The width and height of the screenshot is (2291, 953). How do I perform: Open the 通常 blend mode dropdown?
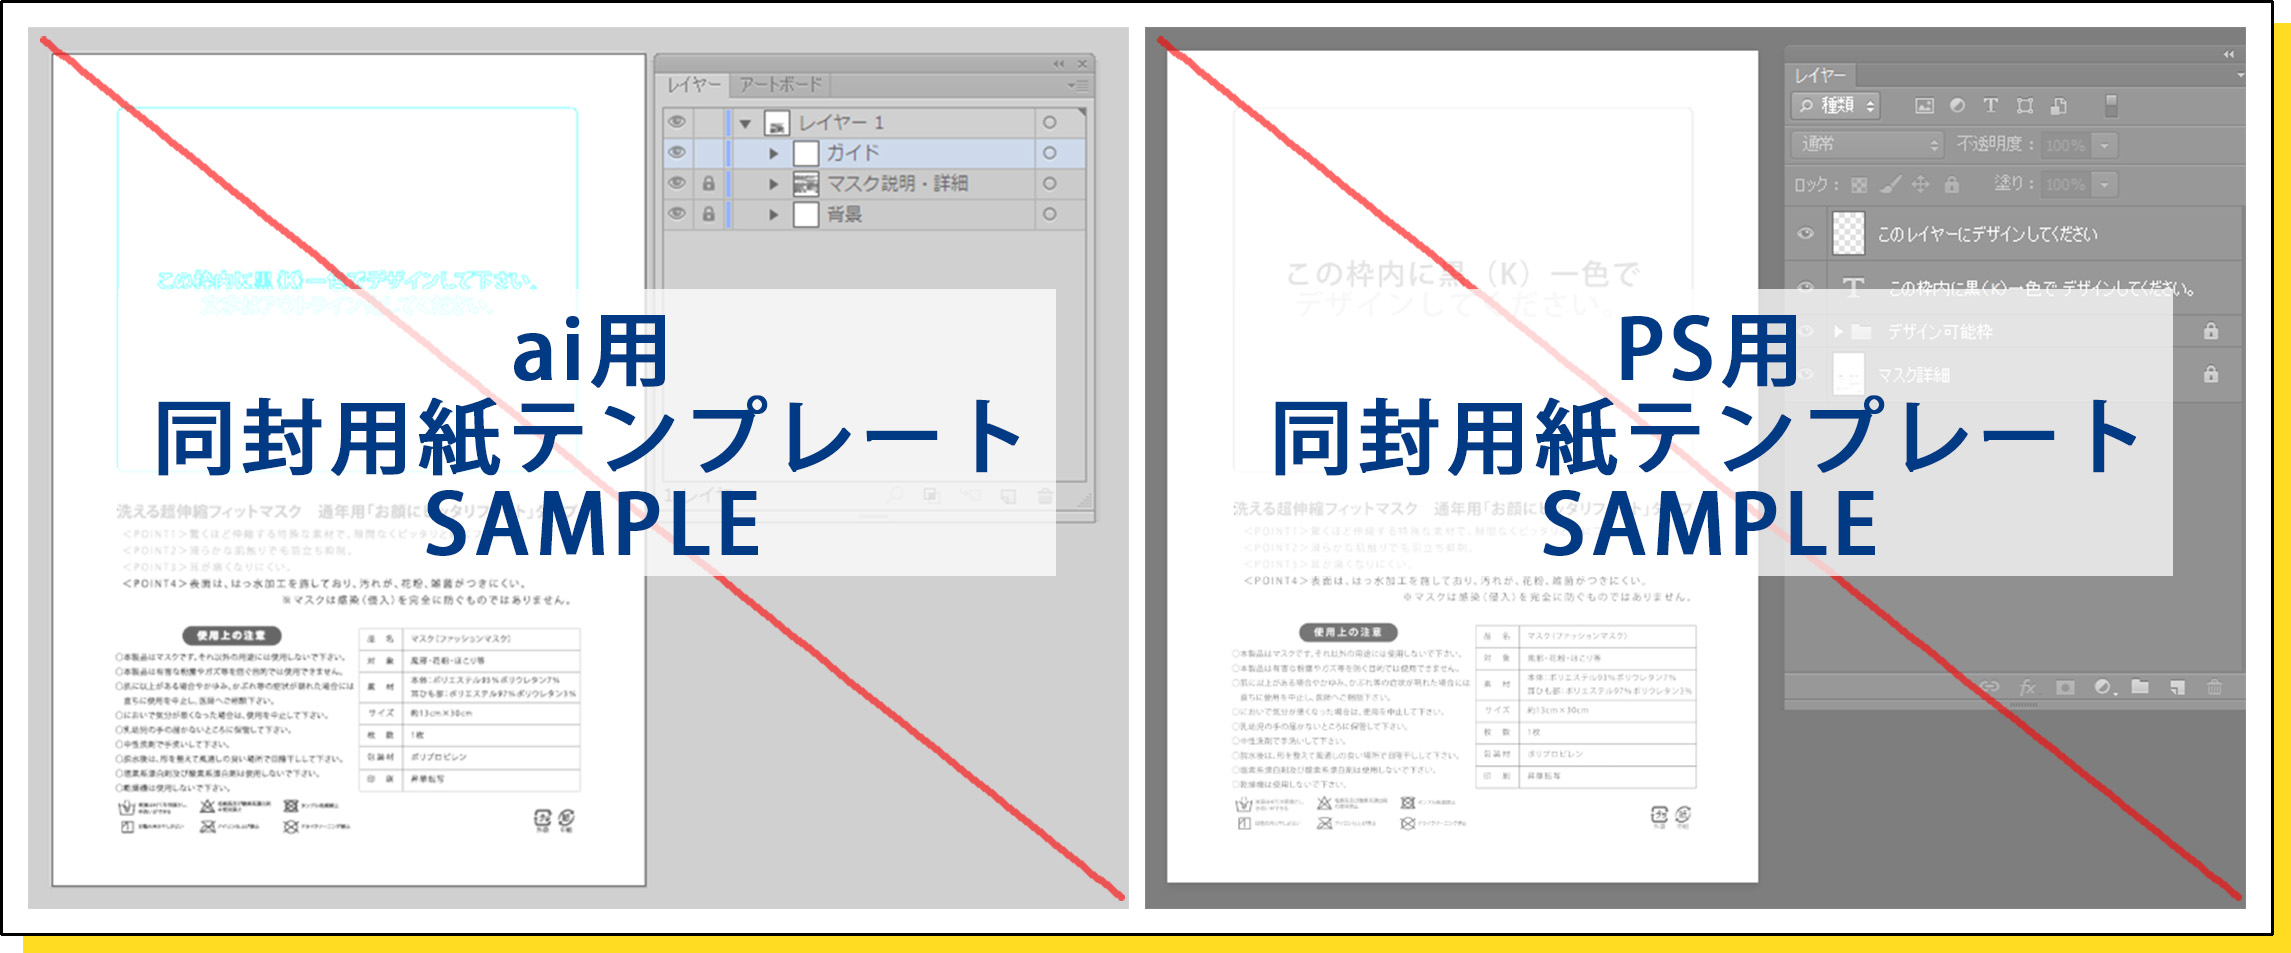1867,145
